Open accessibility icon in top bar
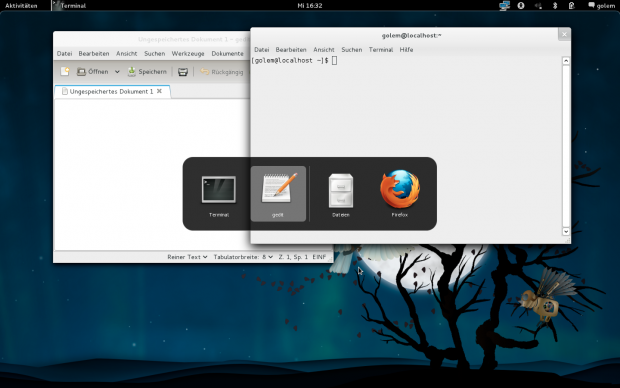The width and height of the screenshot is (620, 388). (521, 6)
